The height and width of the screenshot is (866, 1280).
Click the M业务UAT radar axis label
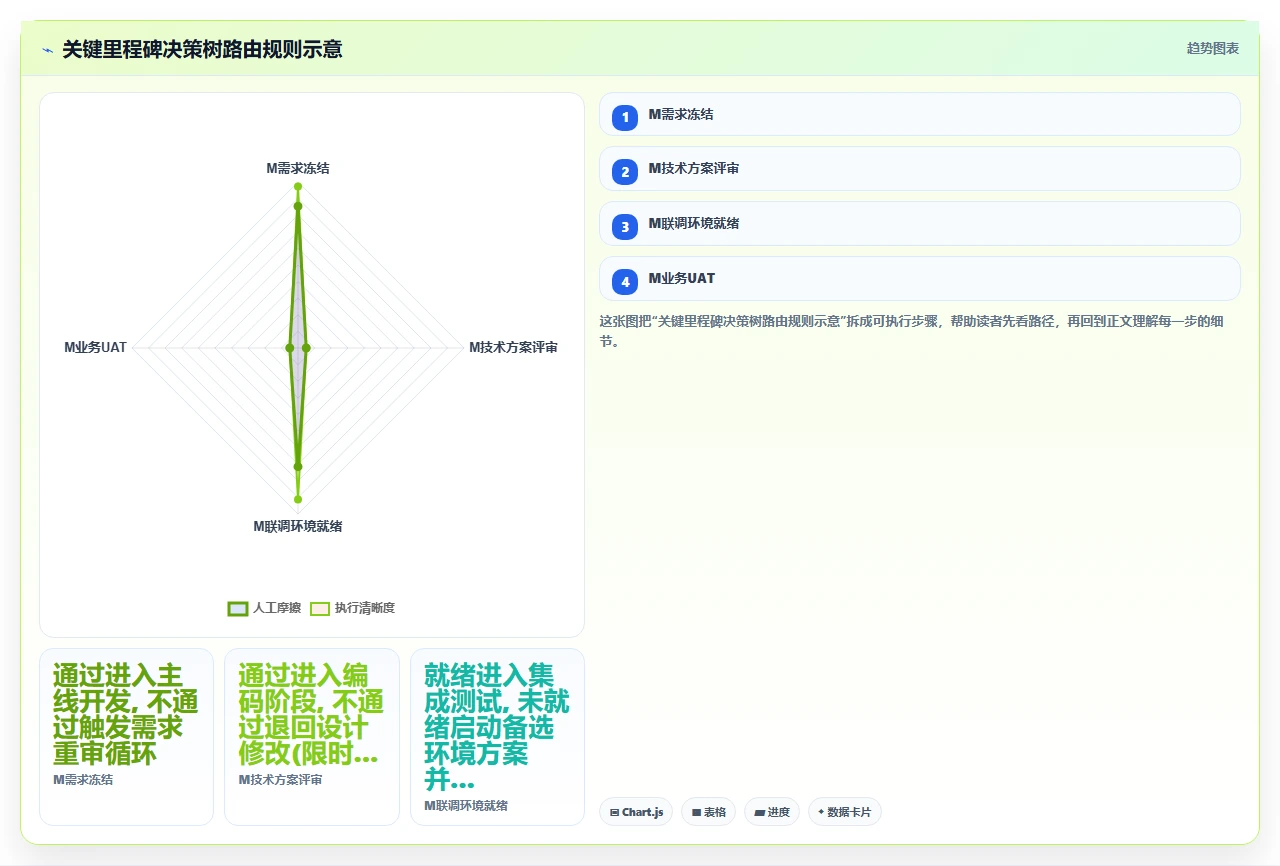(x=96, y=347)
